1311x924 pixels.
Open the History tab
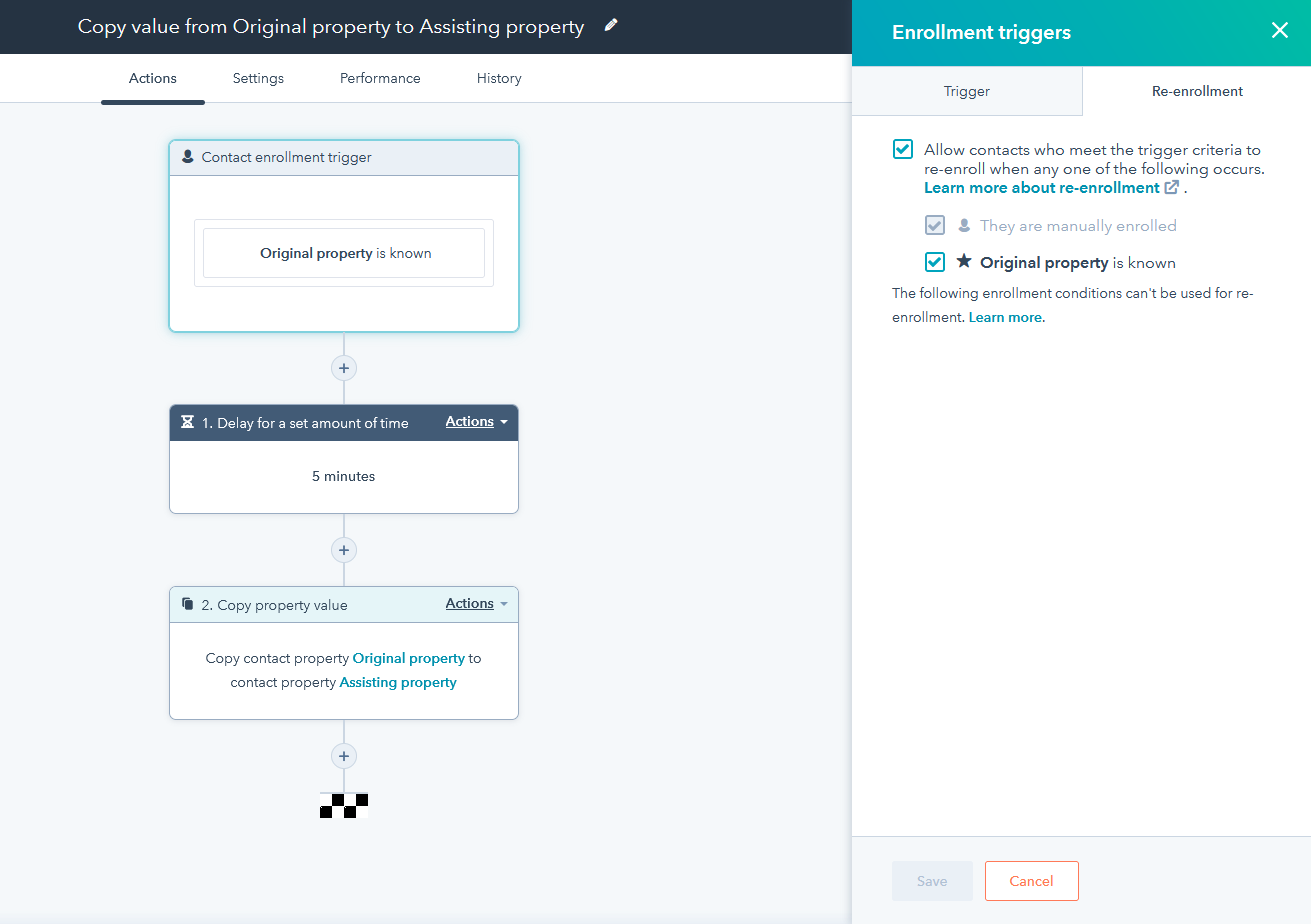499,78
